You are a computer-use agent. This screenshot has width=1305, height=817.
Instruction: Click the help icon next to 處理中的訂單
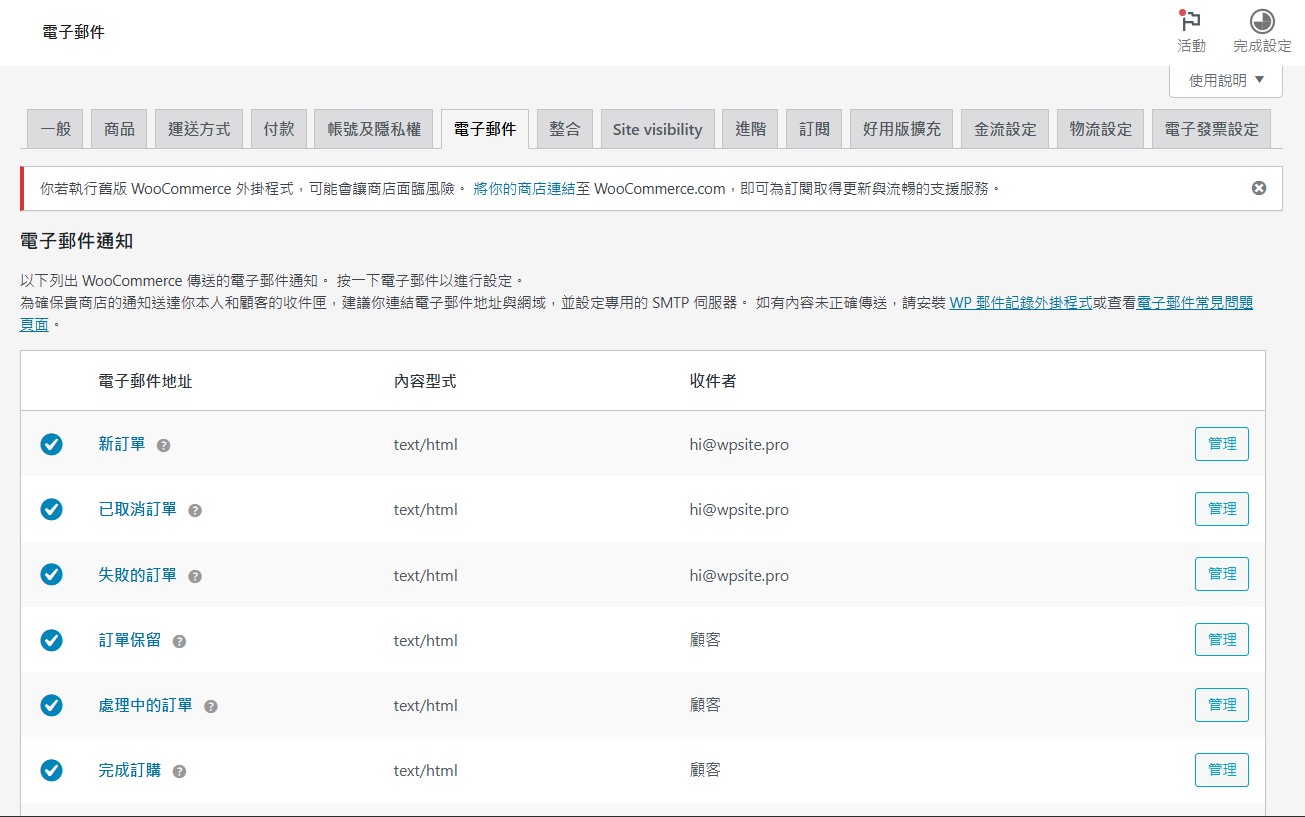210,705
